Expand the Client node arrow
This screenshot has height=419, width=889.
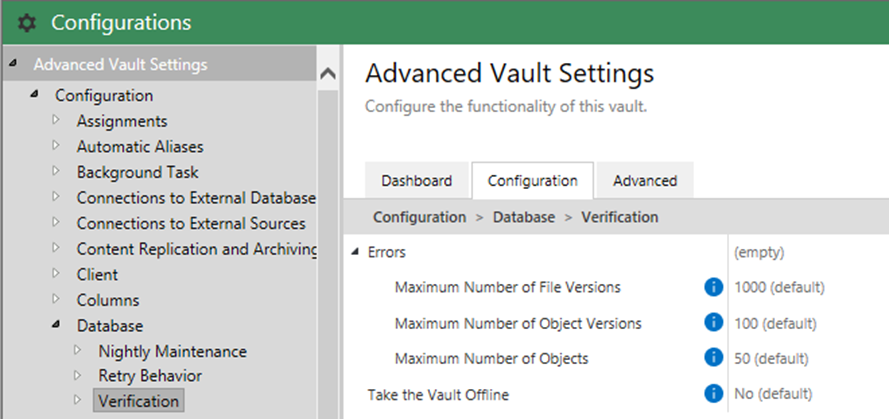coord(56,273)
